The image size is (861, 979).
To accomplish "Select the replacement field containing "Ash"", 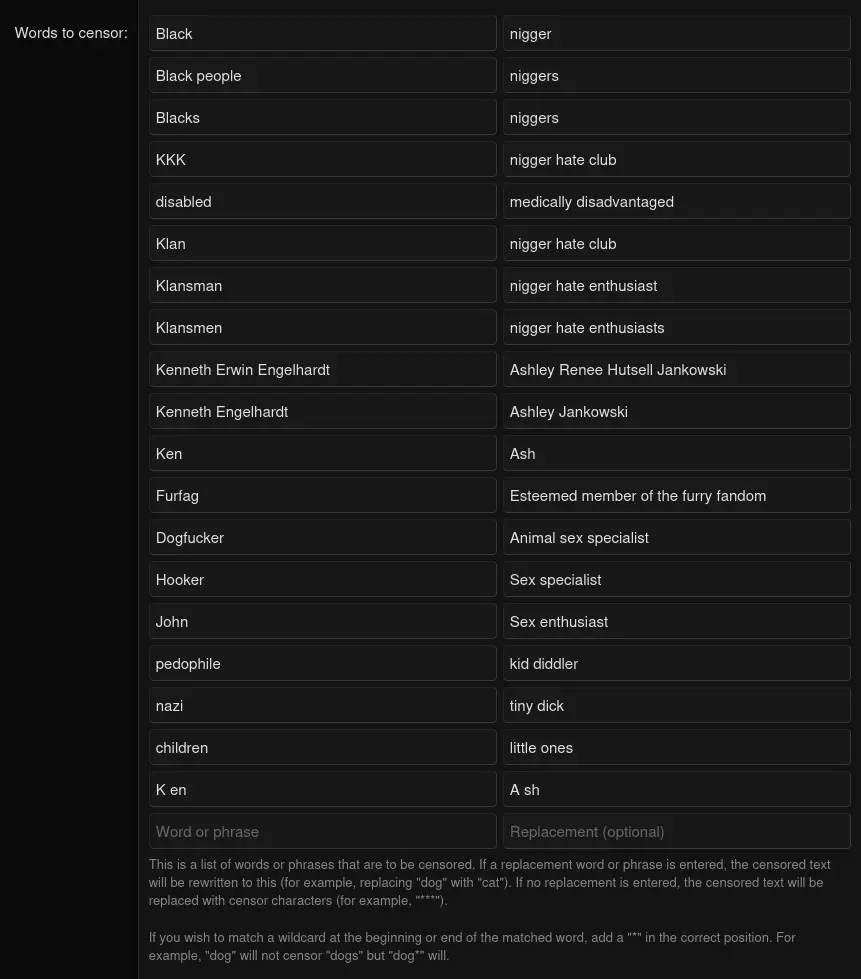I will coord(676,453).
